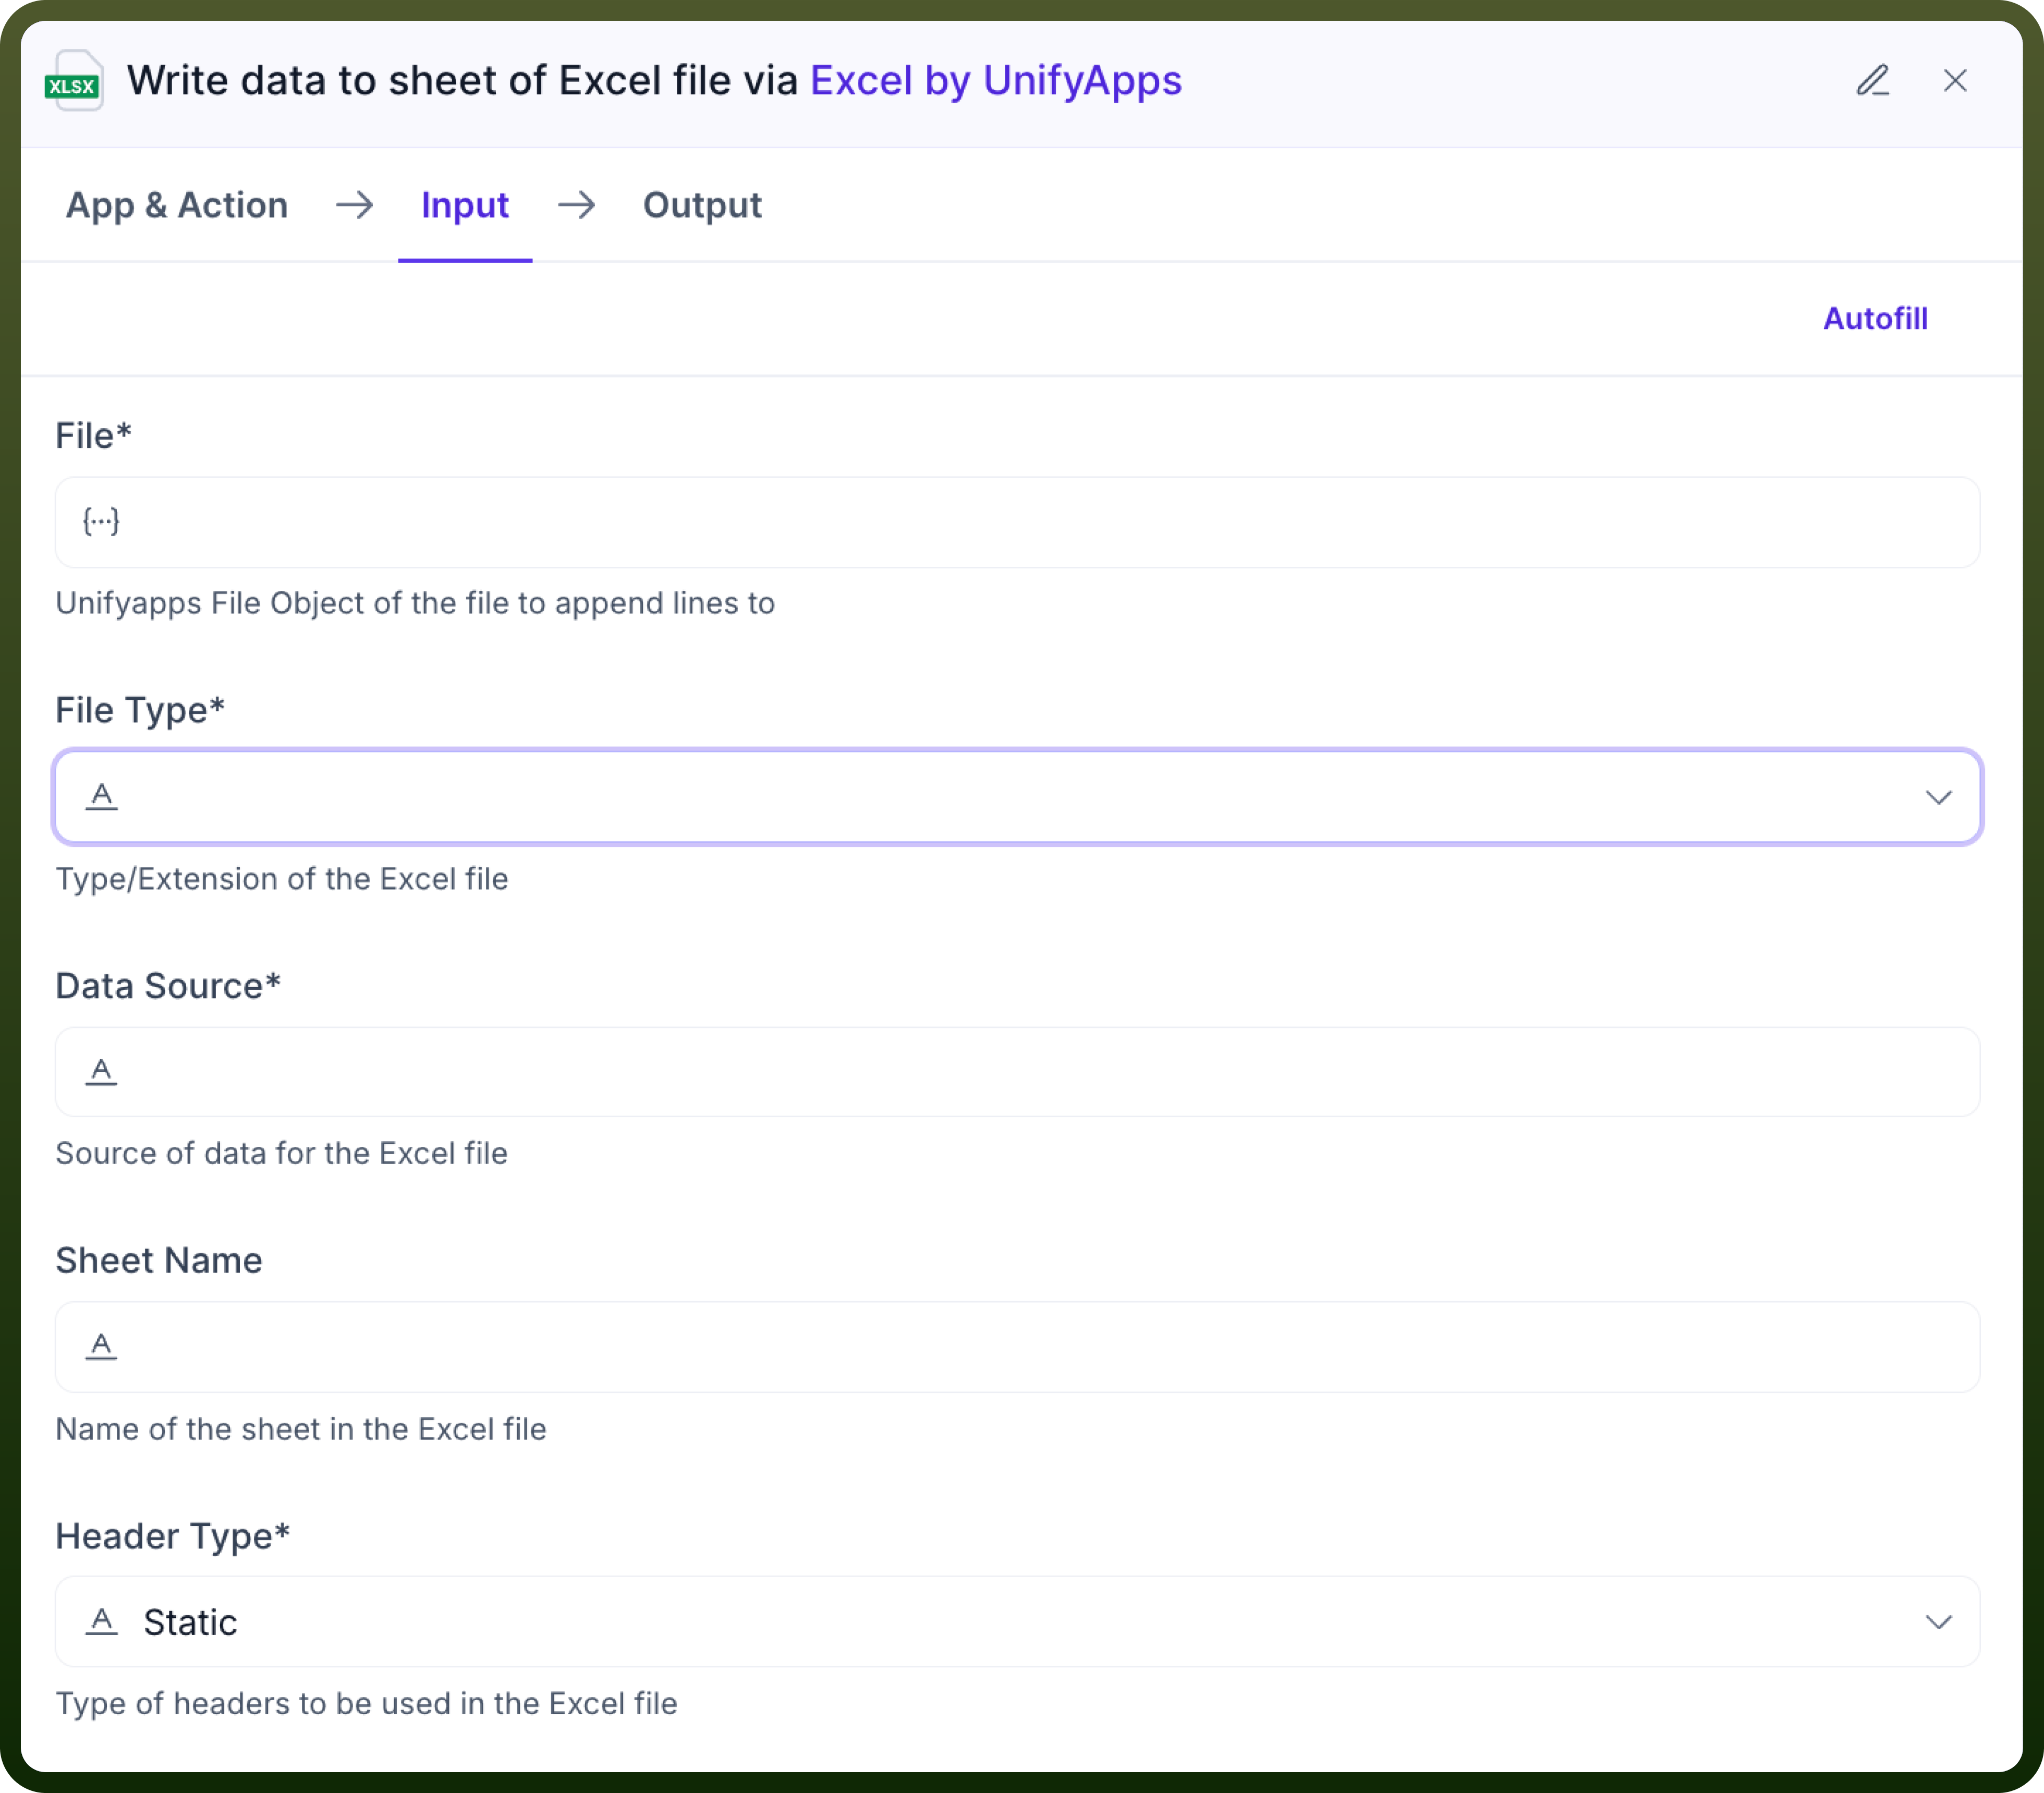
Task: Open the Excel by UnifyApps link
Action: pyautogui.click(x=996, y=80)
